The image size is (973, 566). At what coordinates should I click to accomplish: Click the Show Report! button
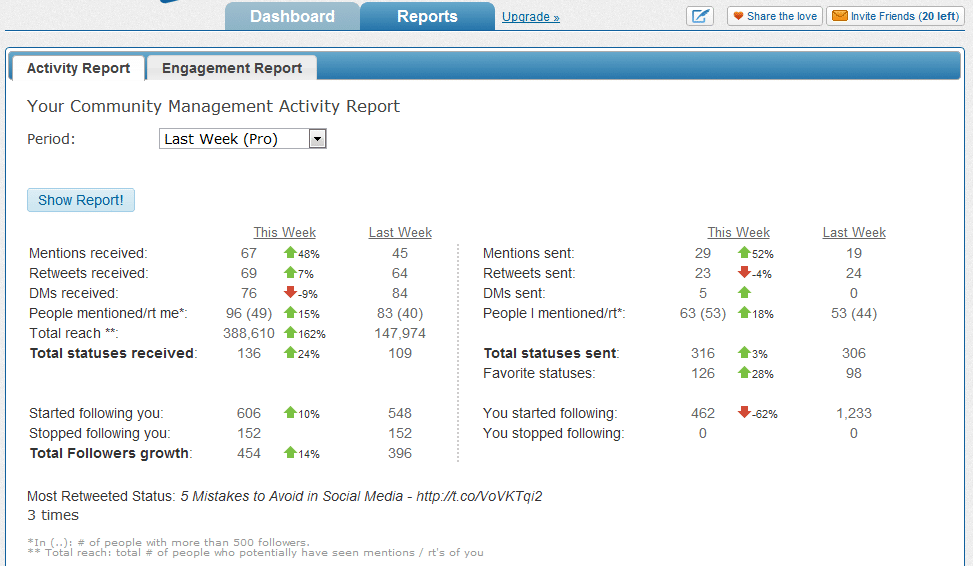(x=81, y=200)
